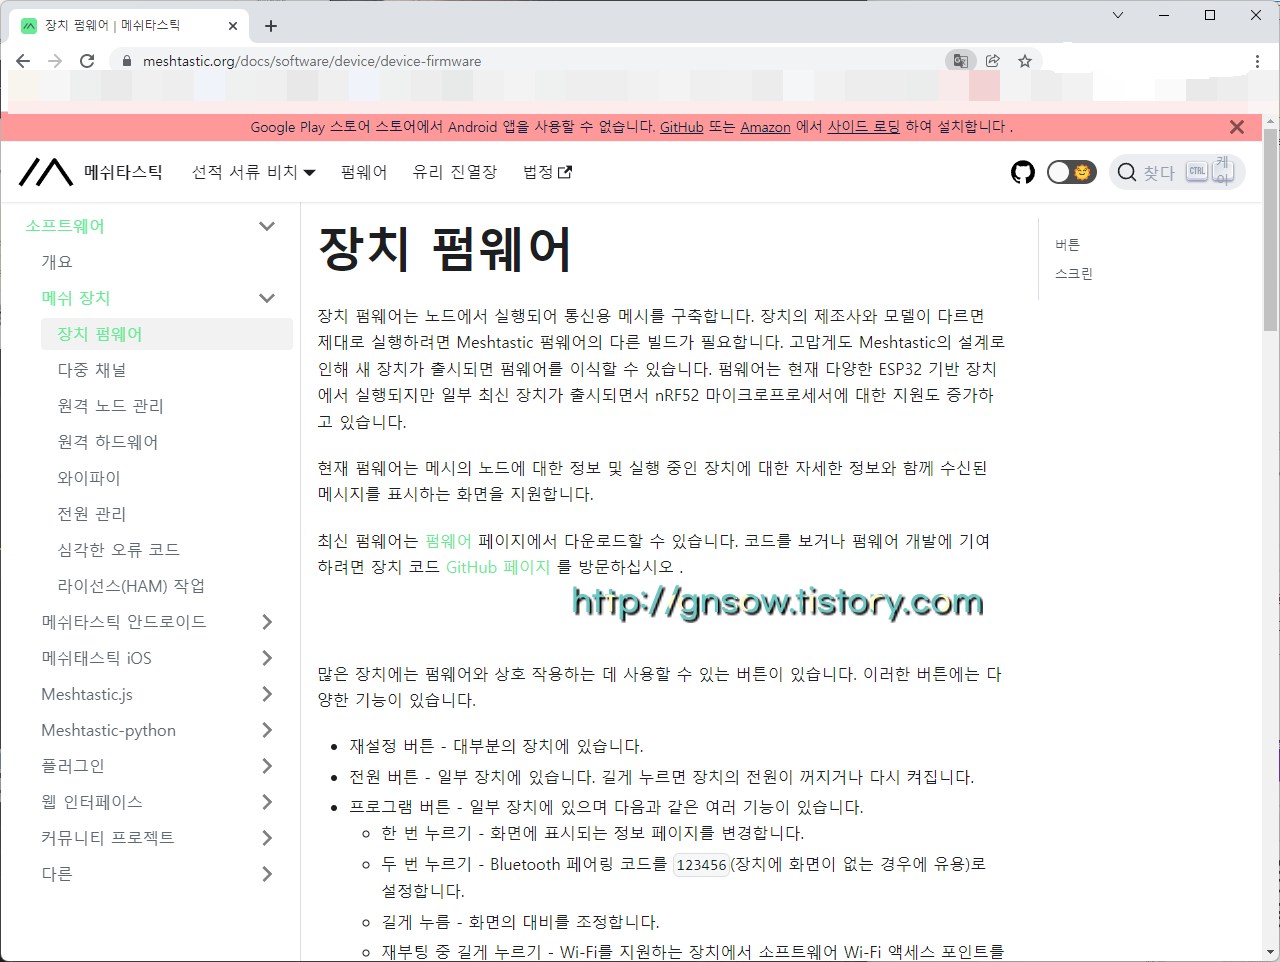Click the 소프트웨어 sidebar label
This screenshot has height=962, width=1280.
click(x=65, y=226)
